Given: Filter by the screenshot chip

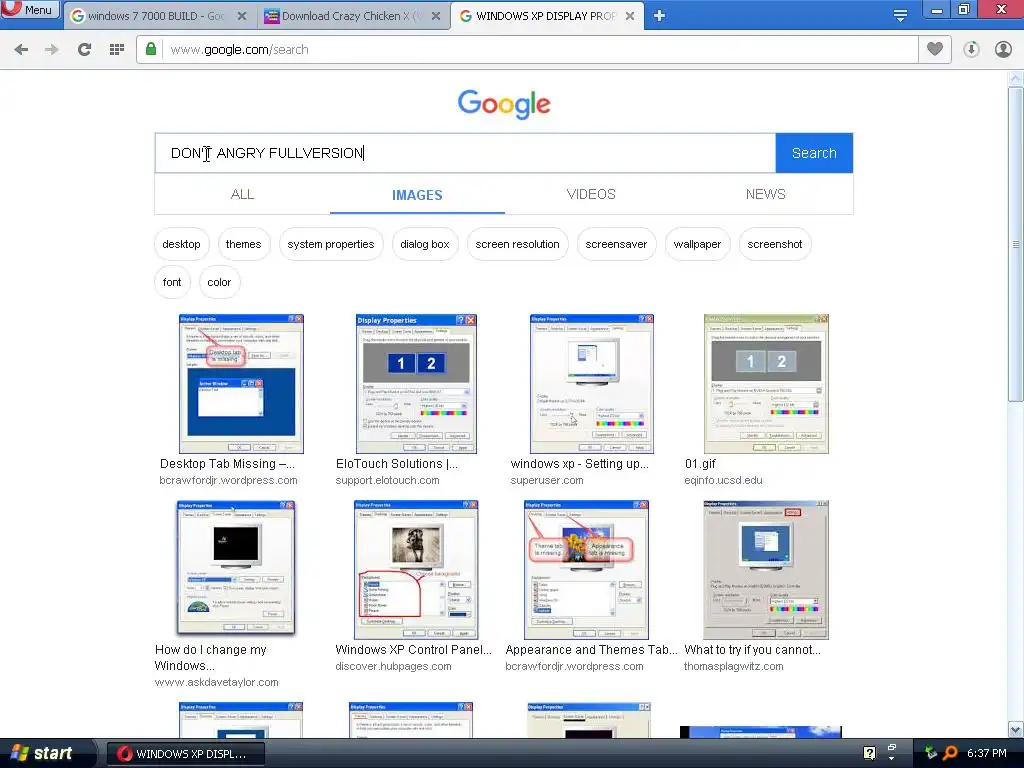Looking at the screenshot, I should (775, 244).
